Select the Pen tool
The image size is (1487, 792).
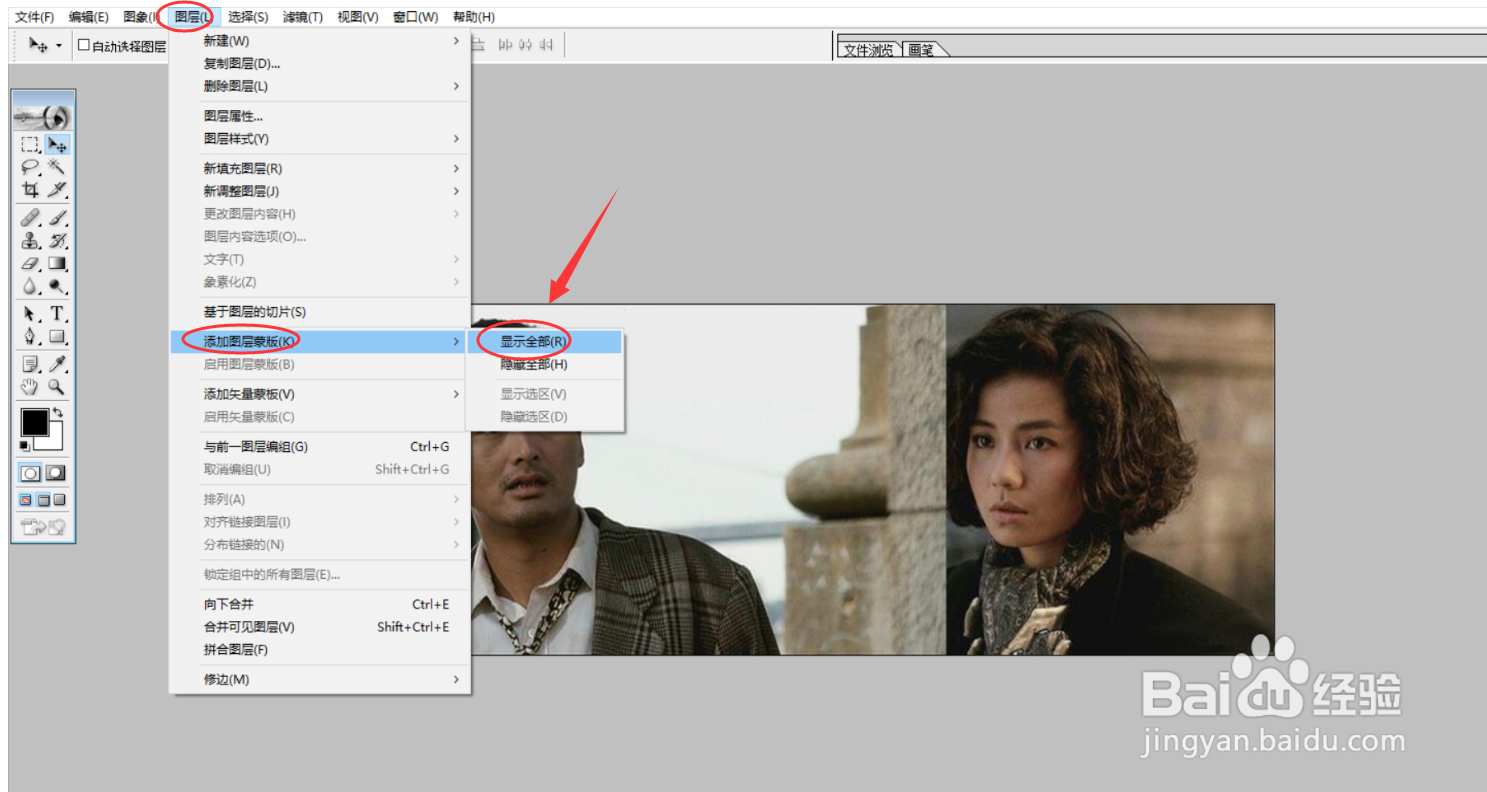coord(30,337)
